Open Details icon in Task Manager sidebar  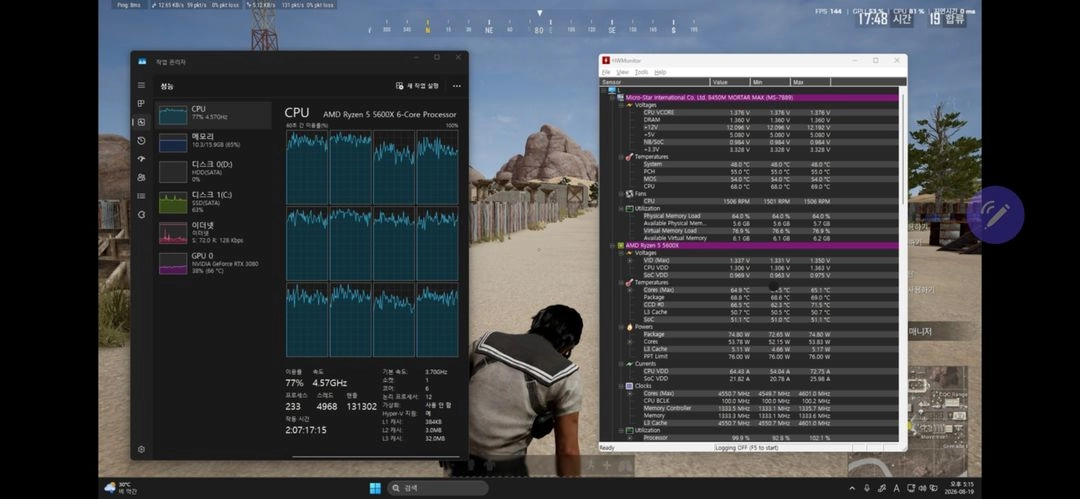point(141,196)
